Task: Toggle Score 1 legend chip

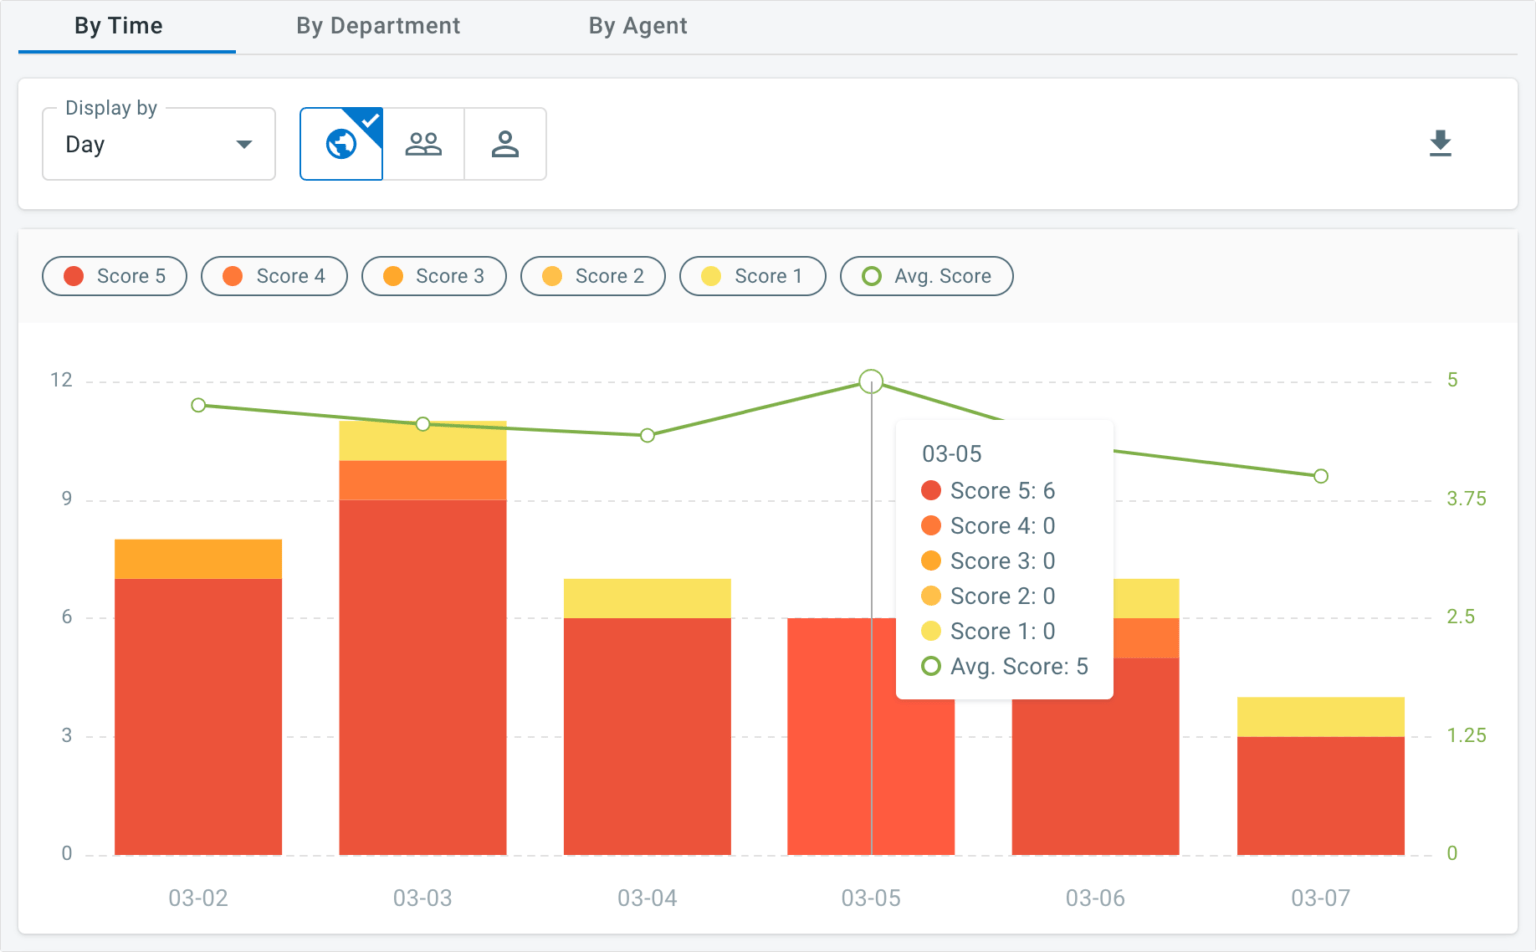Action: 752,276
